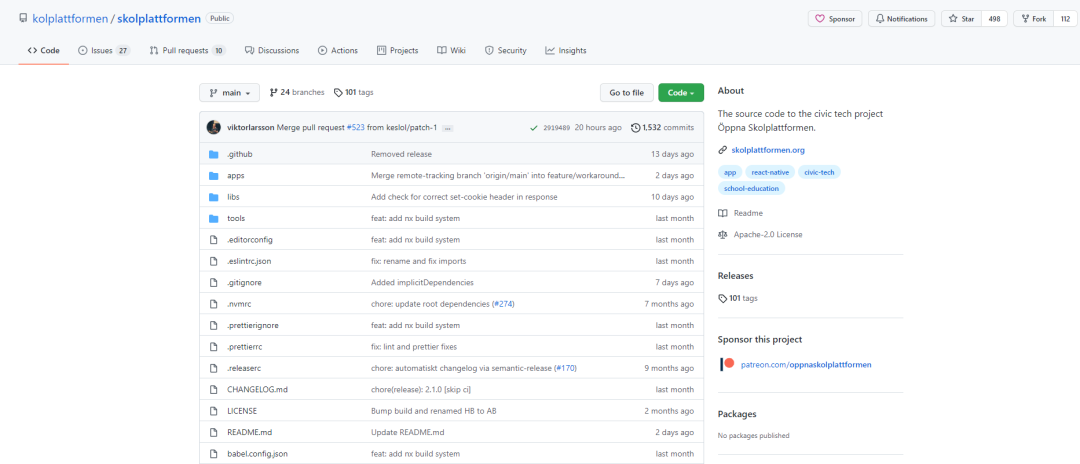The height and width of the screenshot is (464, 1080).
Task: Open the Wiki tab
Action: (451, 50)
